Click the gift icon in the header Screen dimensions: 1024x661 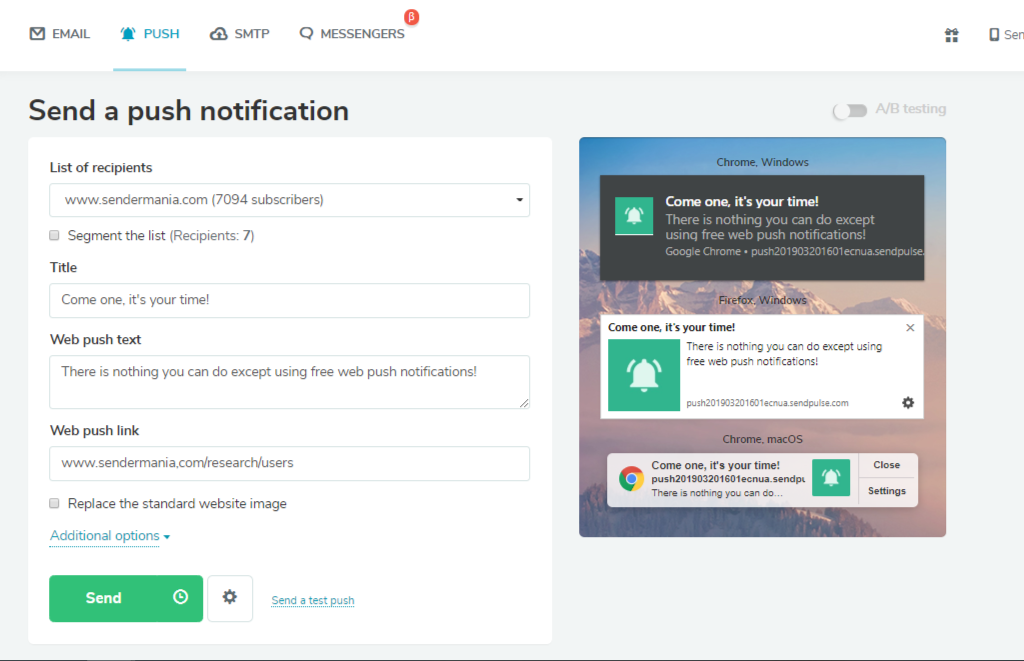click(951, 35)
